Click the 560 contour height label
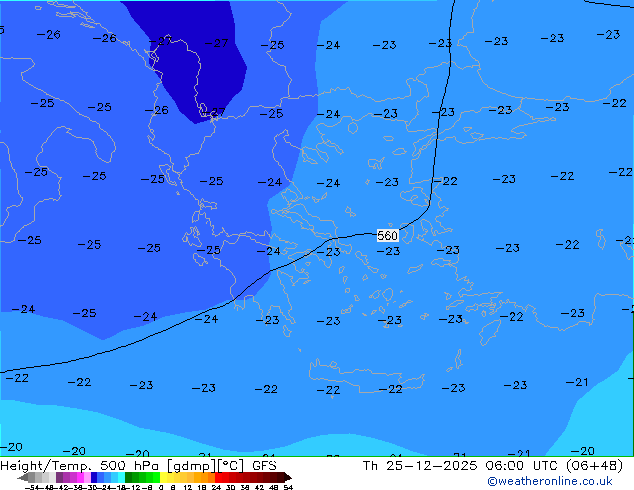Image resolution: width=634 pixels, height=490 pixels. (387, 235)
